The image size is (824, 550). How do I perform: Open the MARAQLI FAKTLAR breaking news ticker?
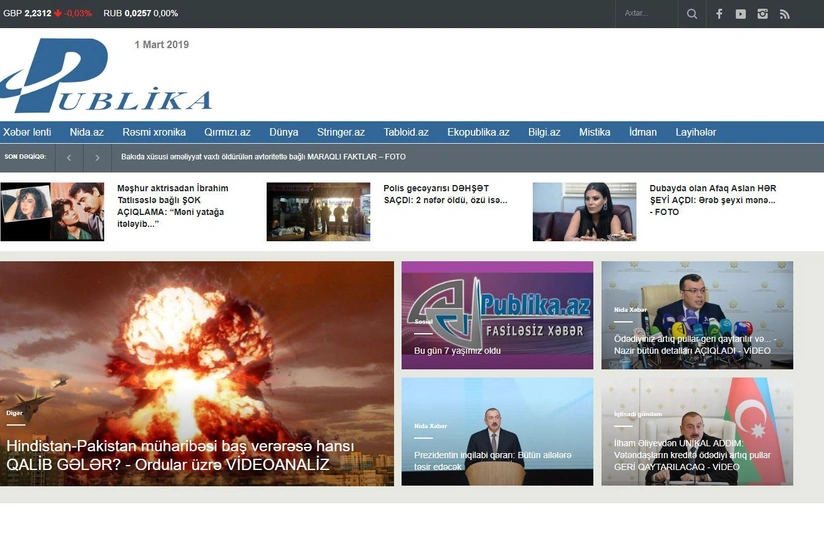(x=263, y=157)
